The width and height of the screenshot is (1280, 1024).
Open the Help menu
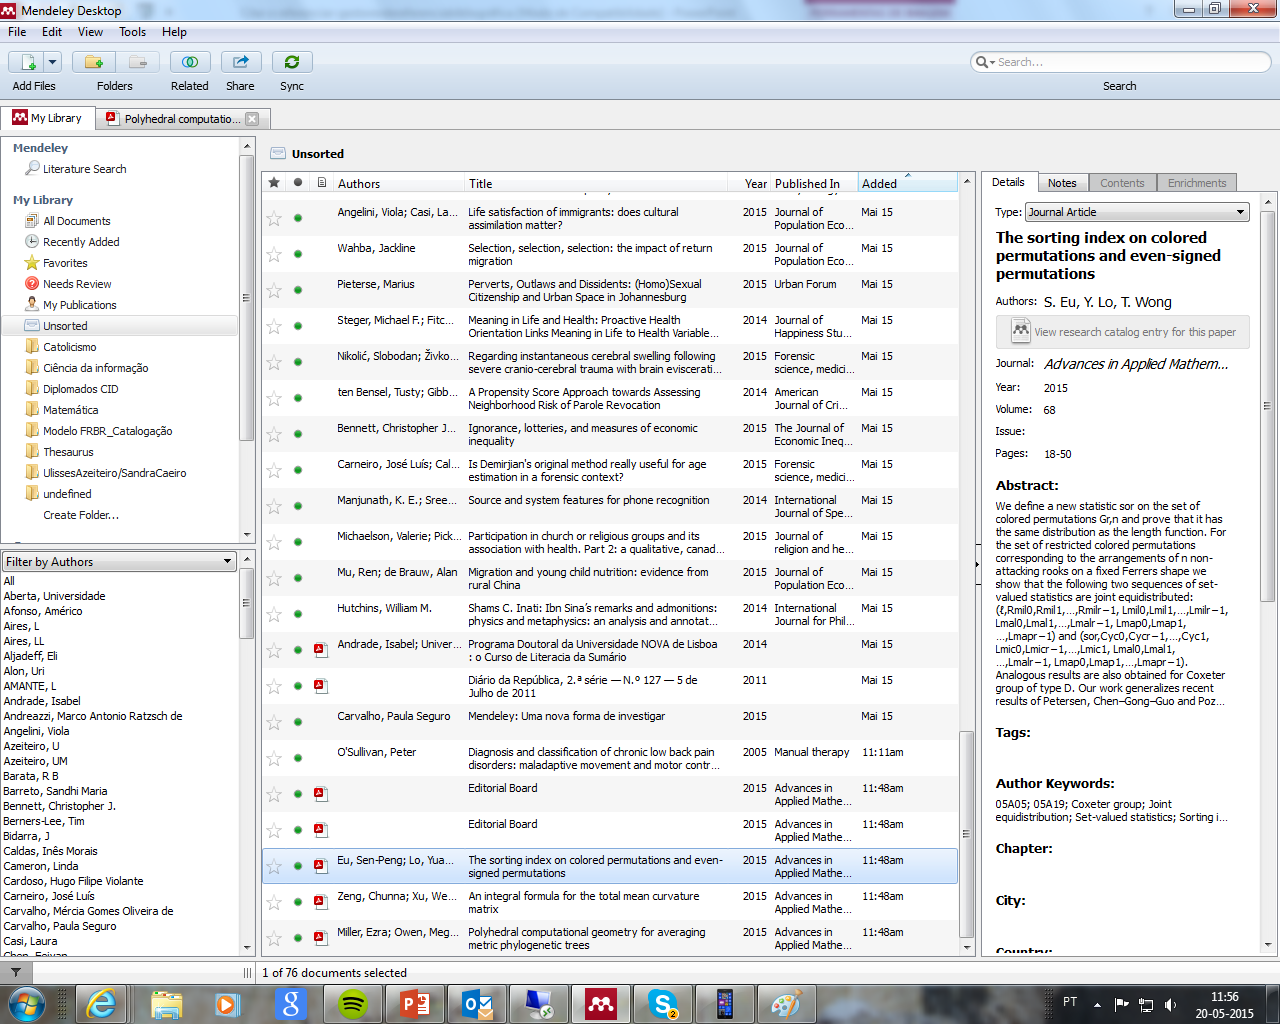click(x=174, y=32)
